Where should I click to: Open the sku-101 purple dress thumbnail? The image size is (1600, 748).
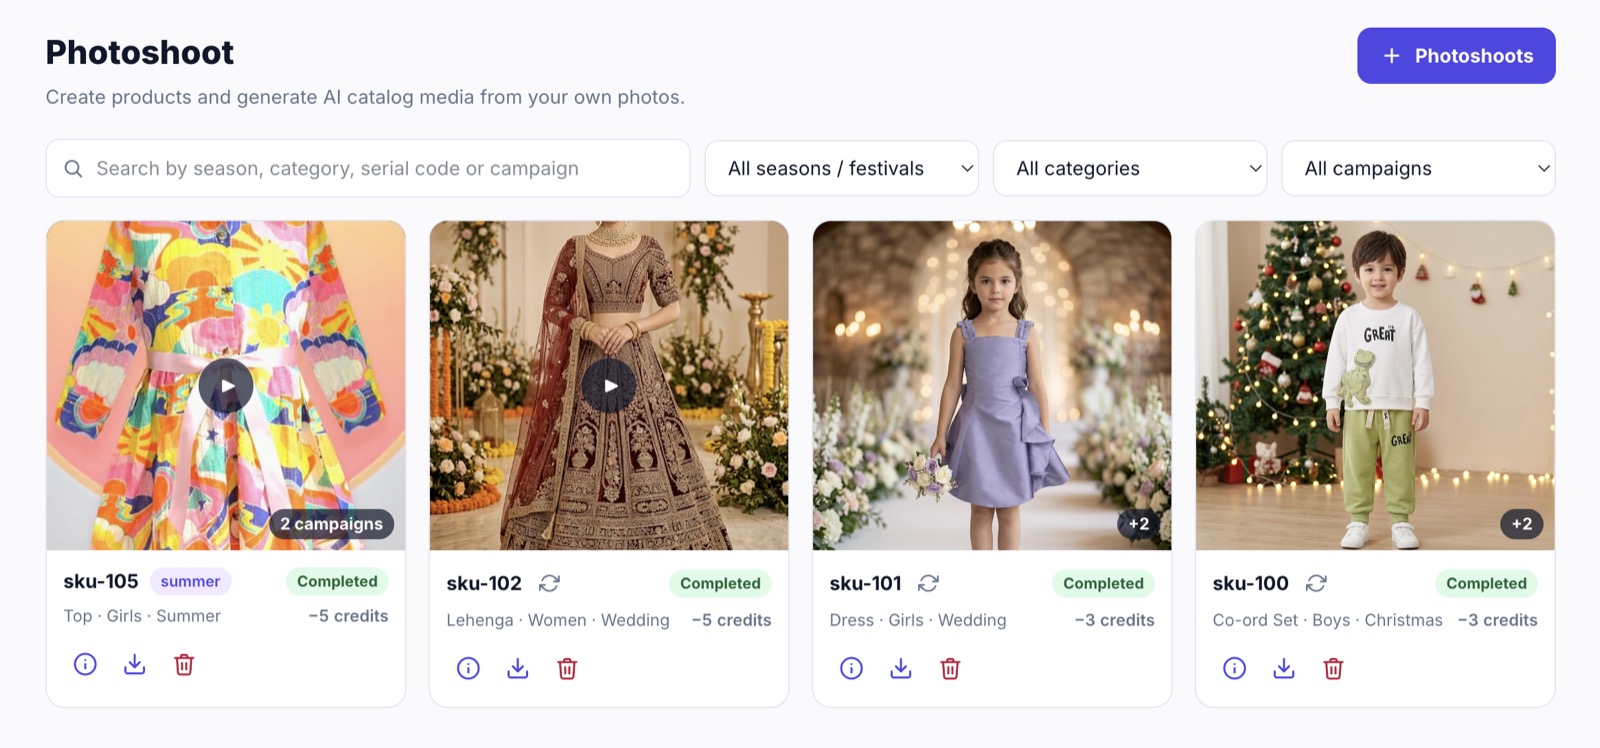(992, 385)
